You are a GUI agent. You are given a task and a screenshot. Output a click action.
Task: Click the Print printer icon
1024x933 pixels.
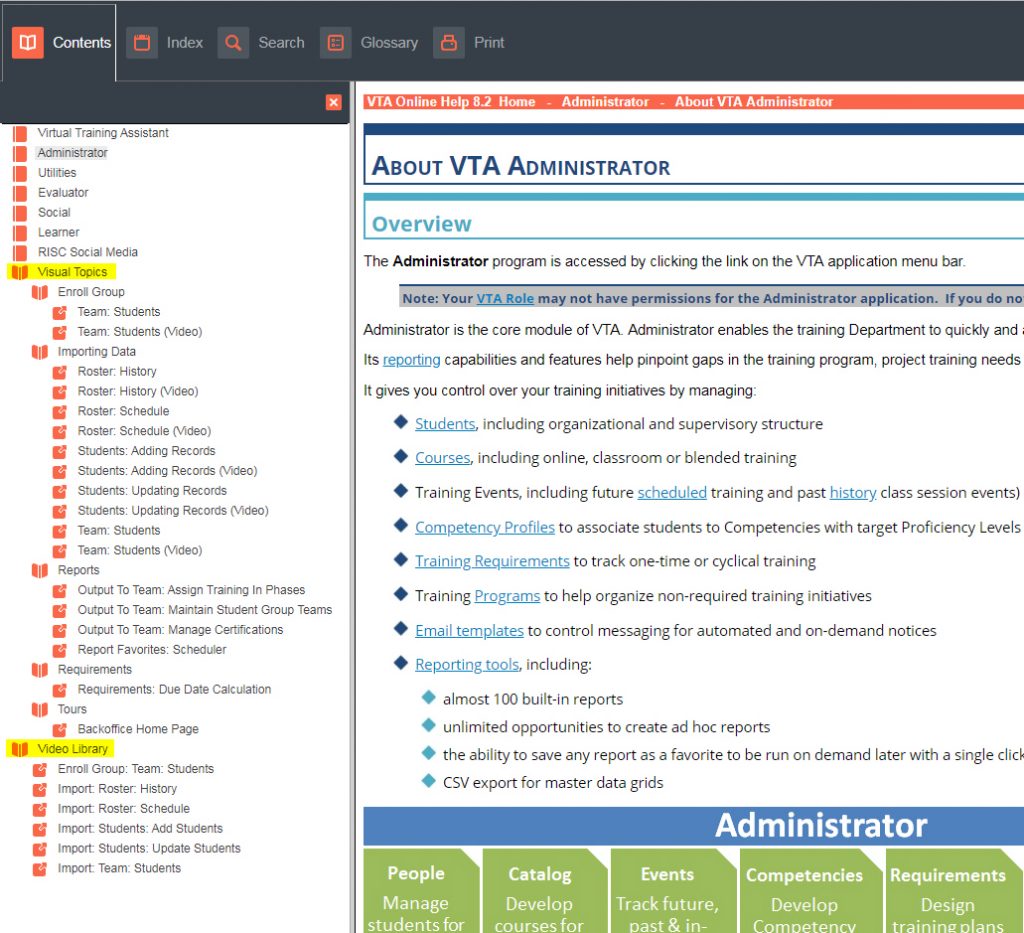449,43
